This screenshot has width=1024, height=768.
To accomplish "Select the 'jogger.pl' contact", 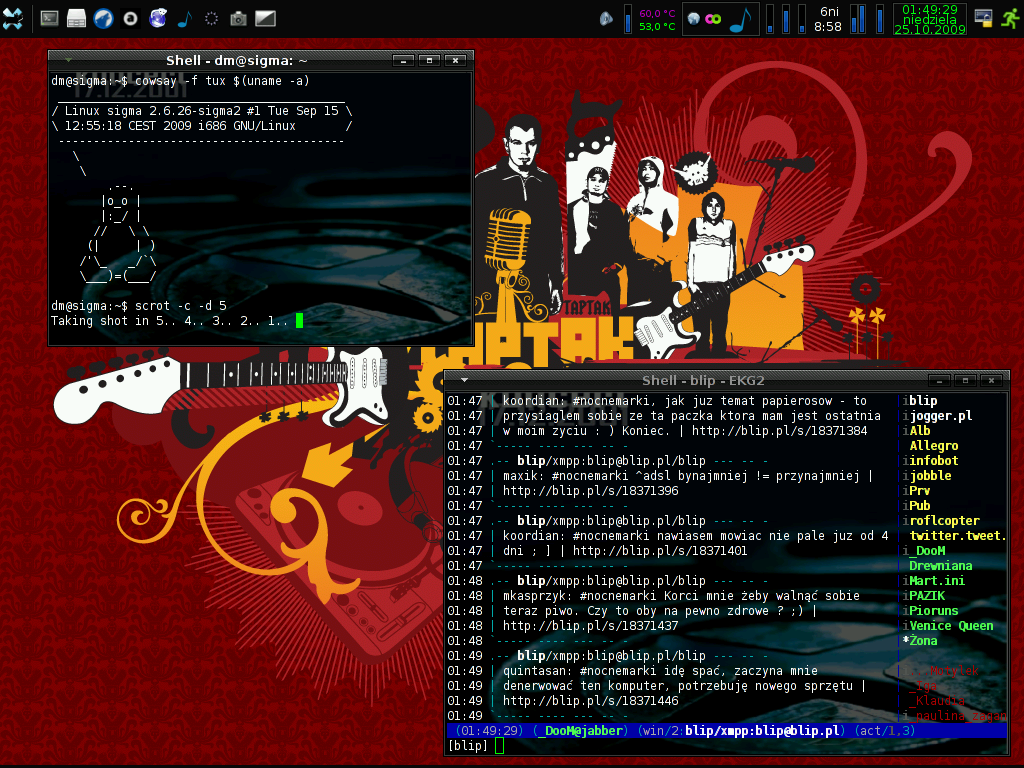I will pos(940,415).
